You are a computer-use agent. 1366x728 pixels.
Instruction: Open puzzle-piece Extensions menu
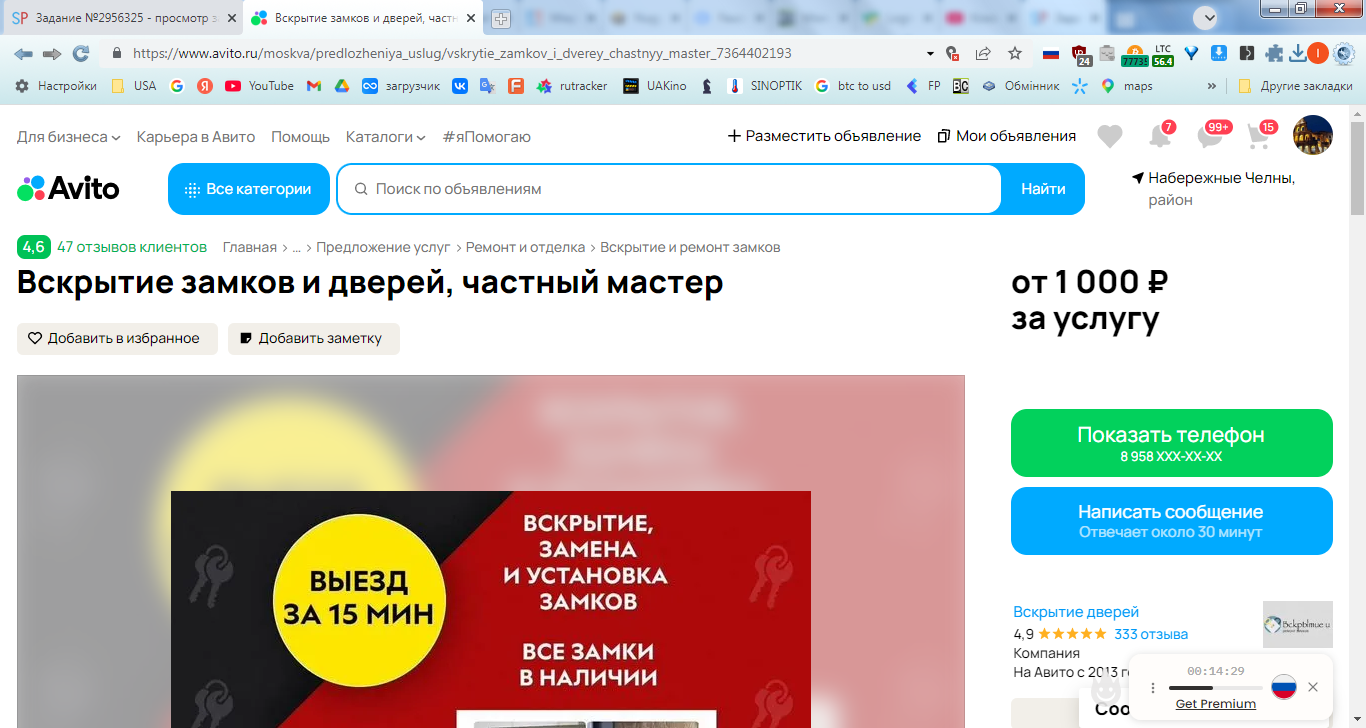coord(1274,53)
